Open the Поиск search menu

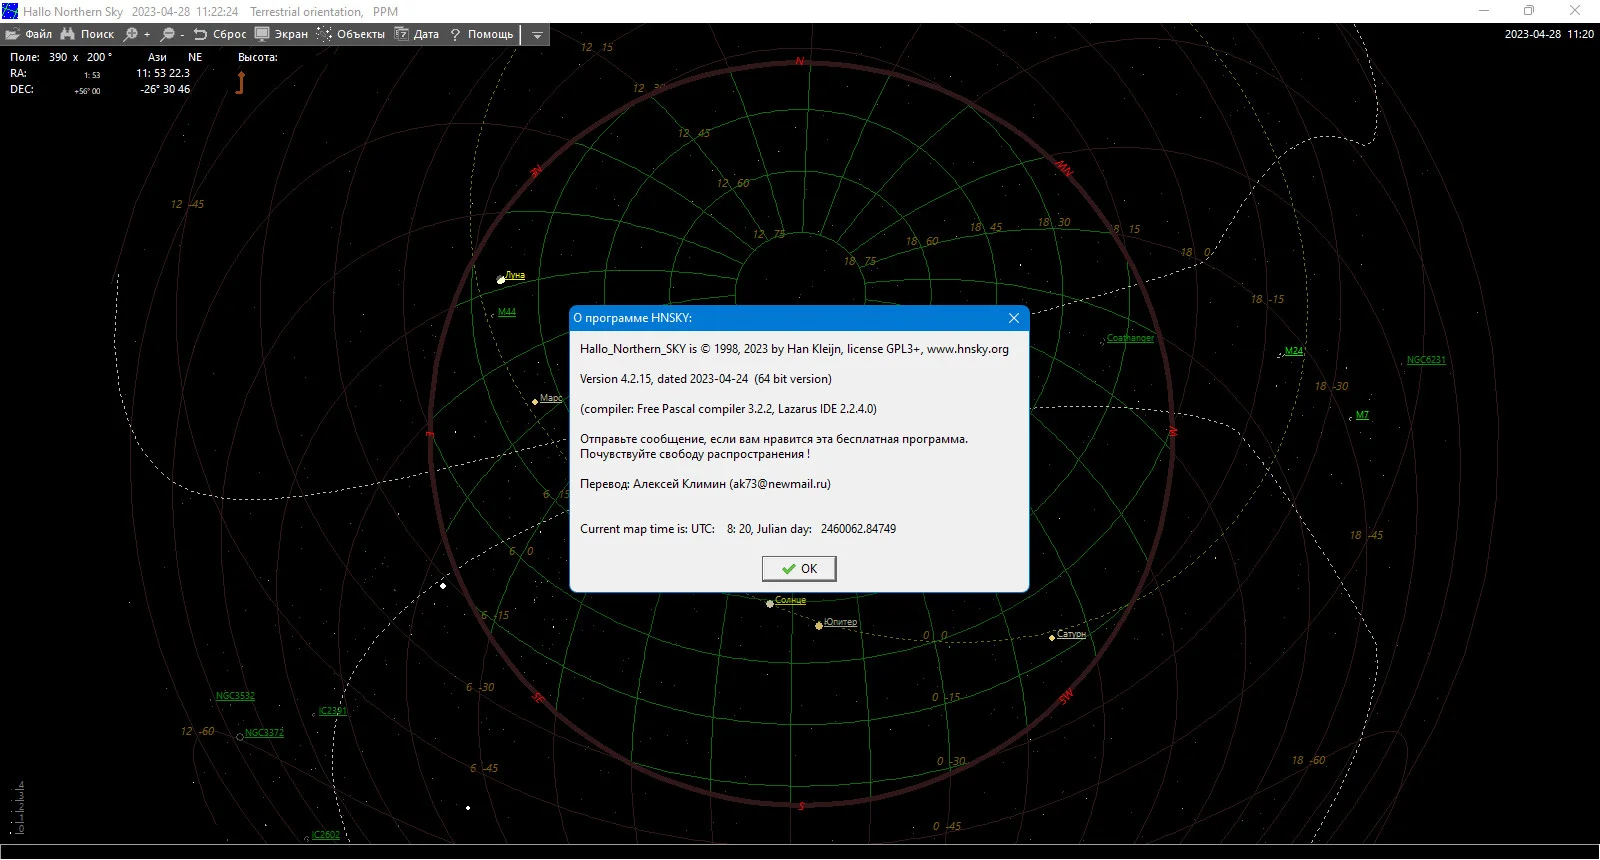[87, 34]
